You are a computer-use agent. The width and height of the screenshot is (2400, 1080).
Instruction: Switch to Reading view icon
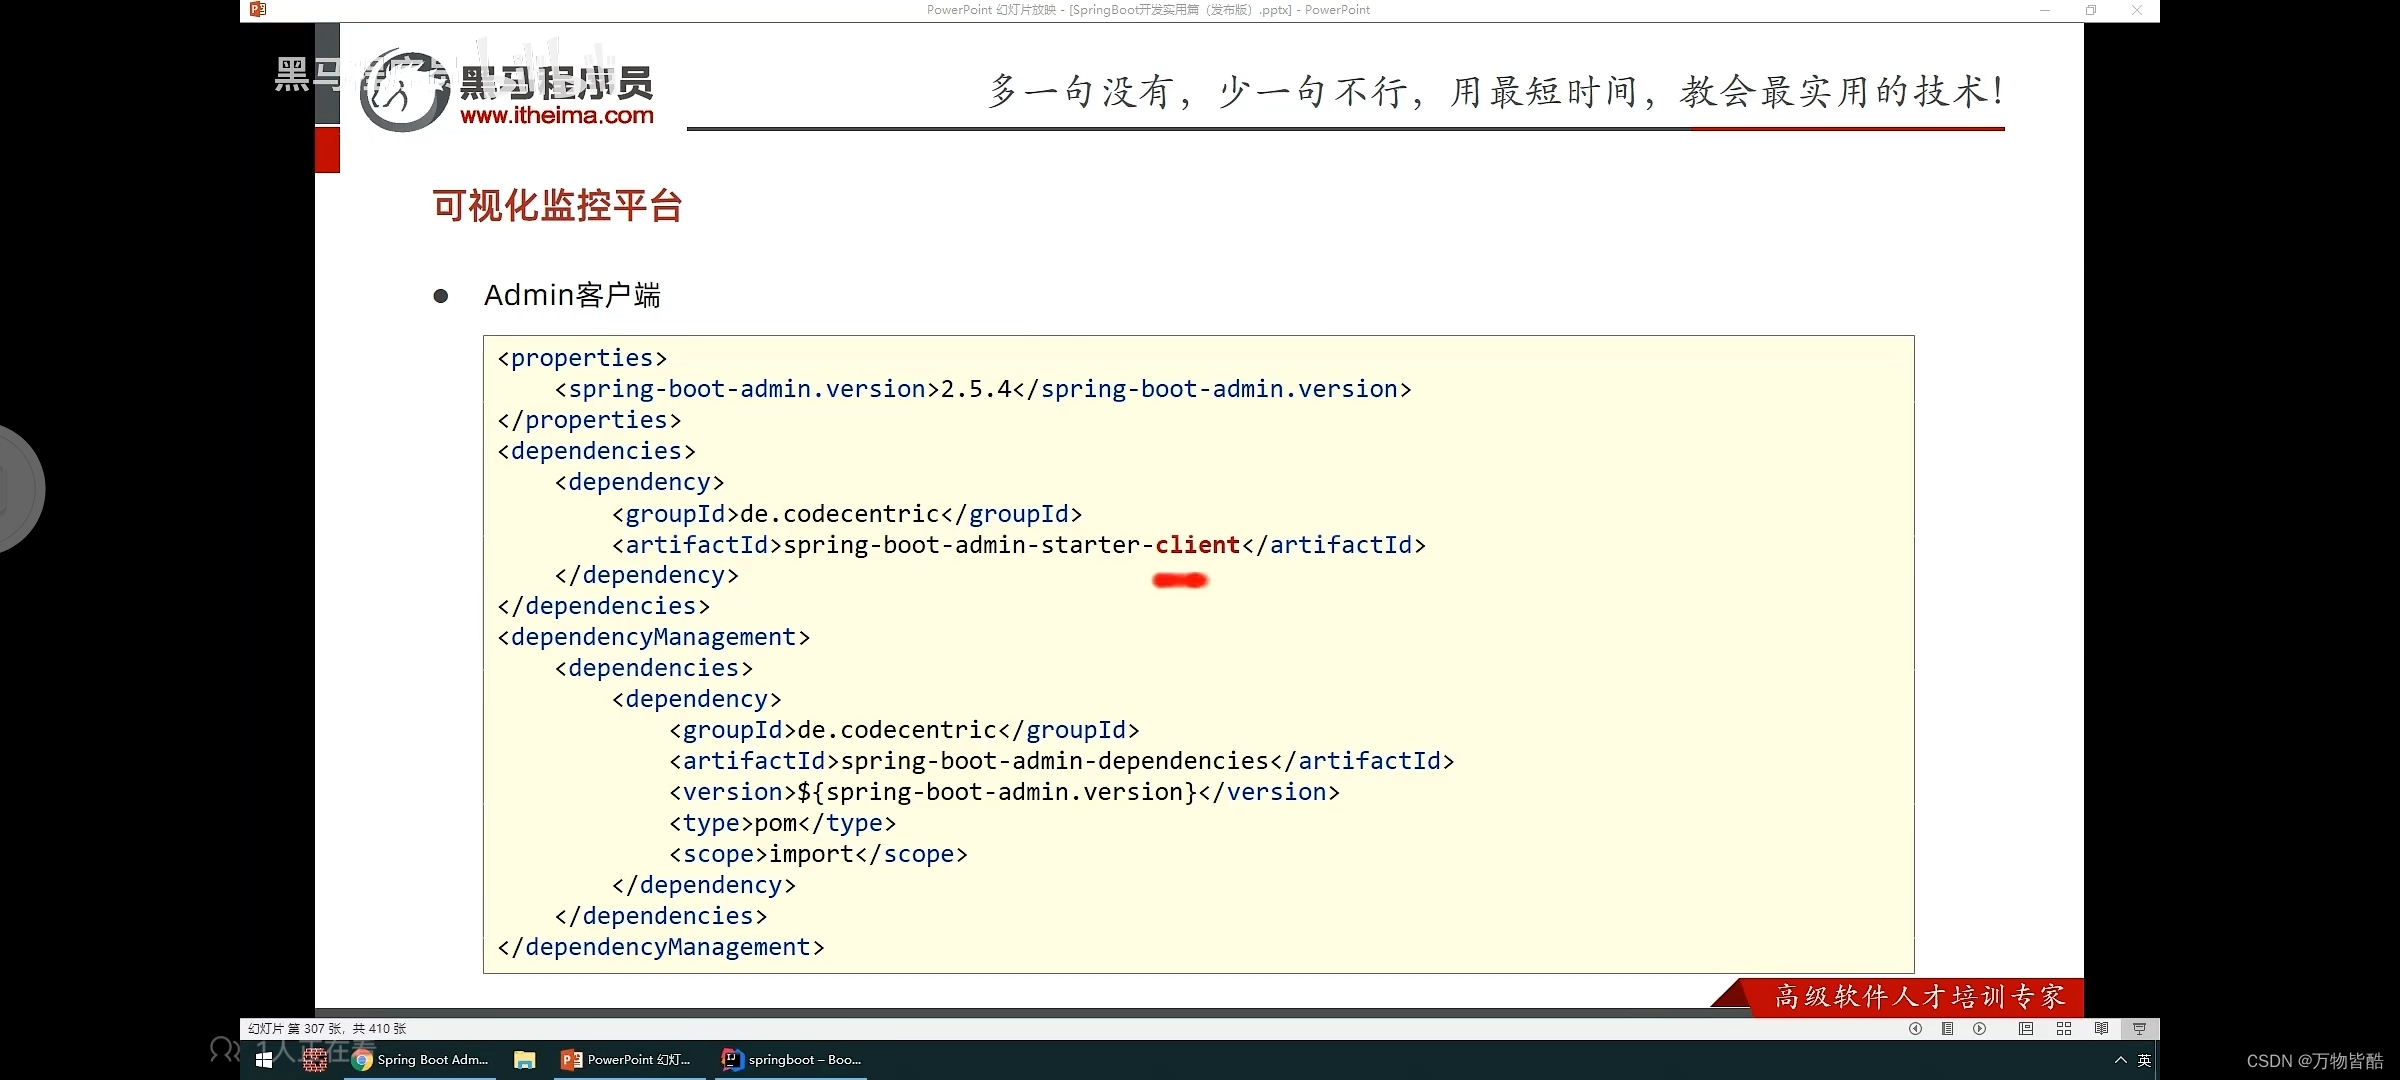[2102, 1028]
